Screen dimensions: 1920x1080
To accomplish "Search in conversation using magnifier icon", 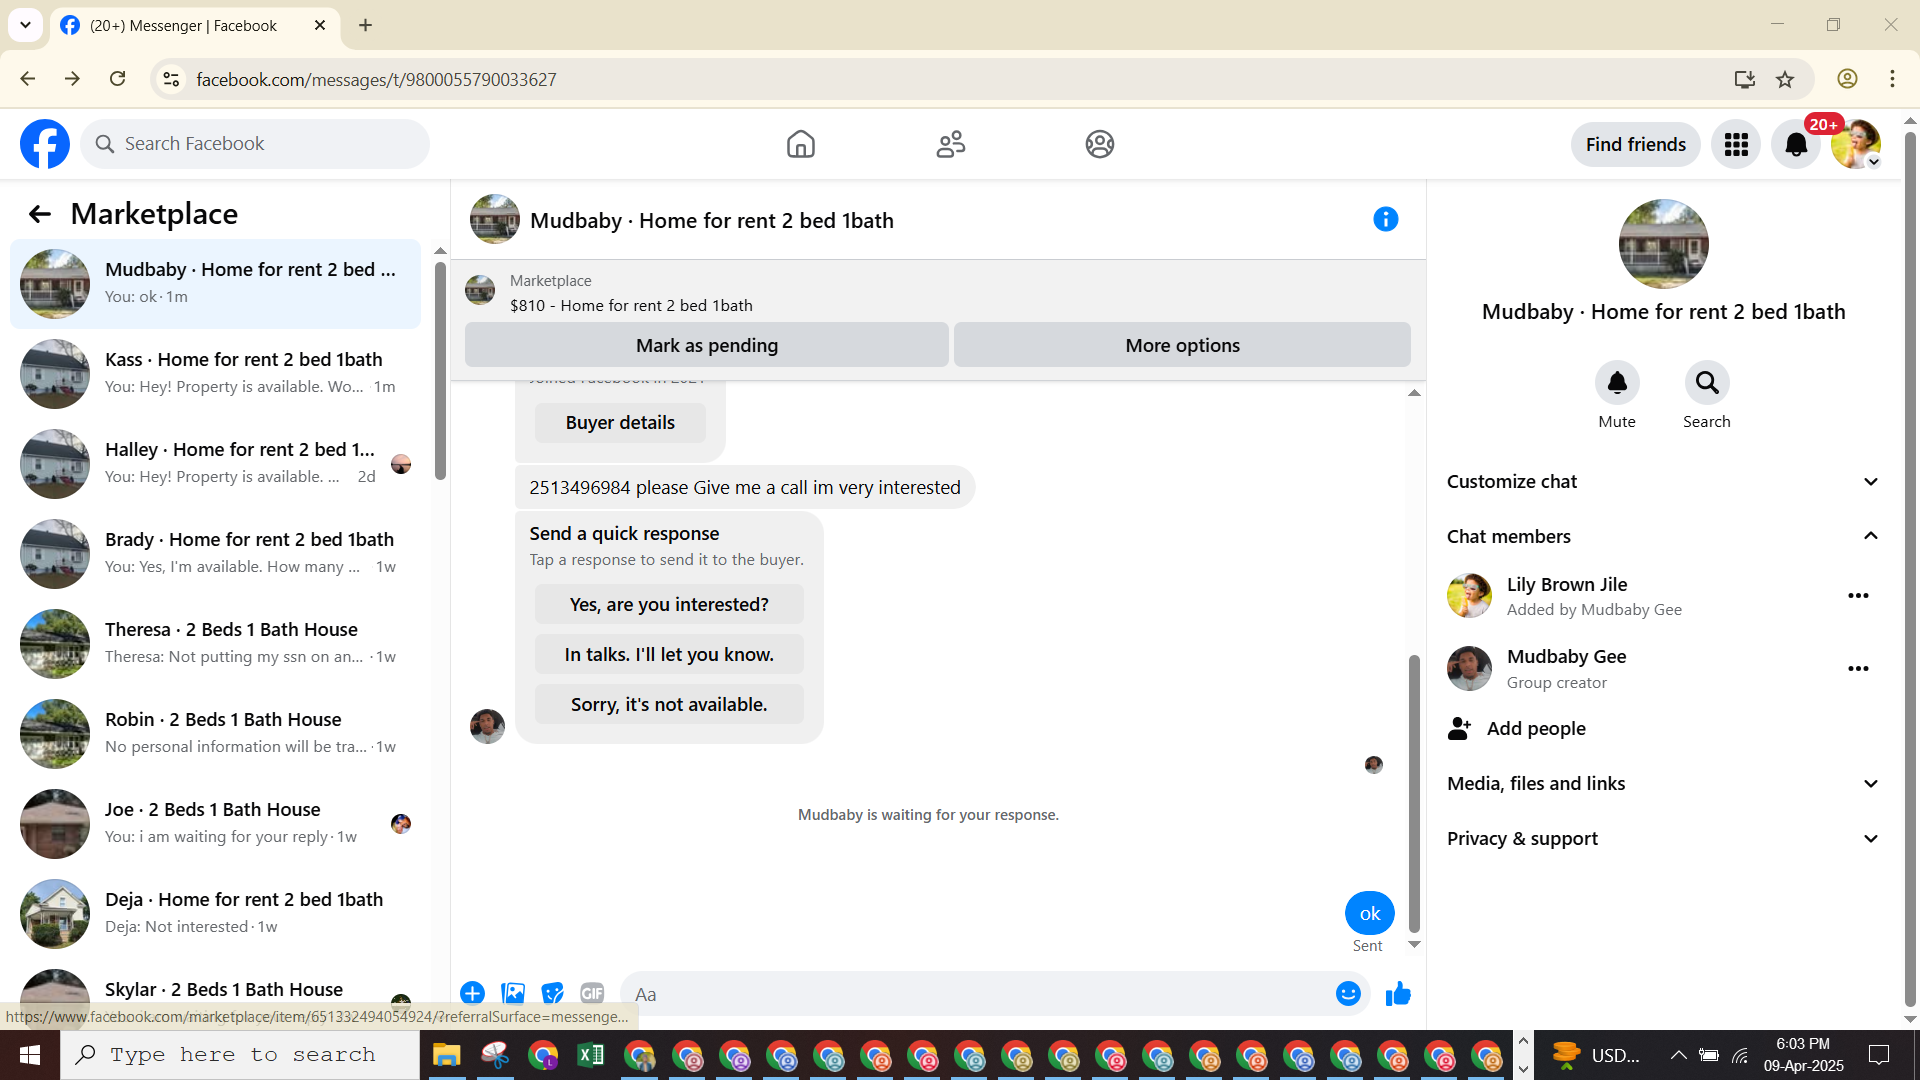I will (1707, 382).
